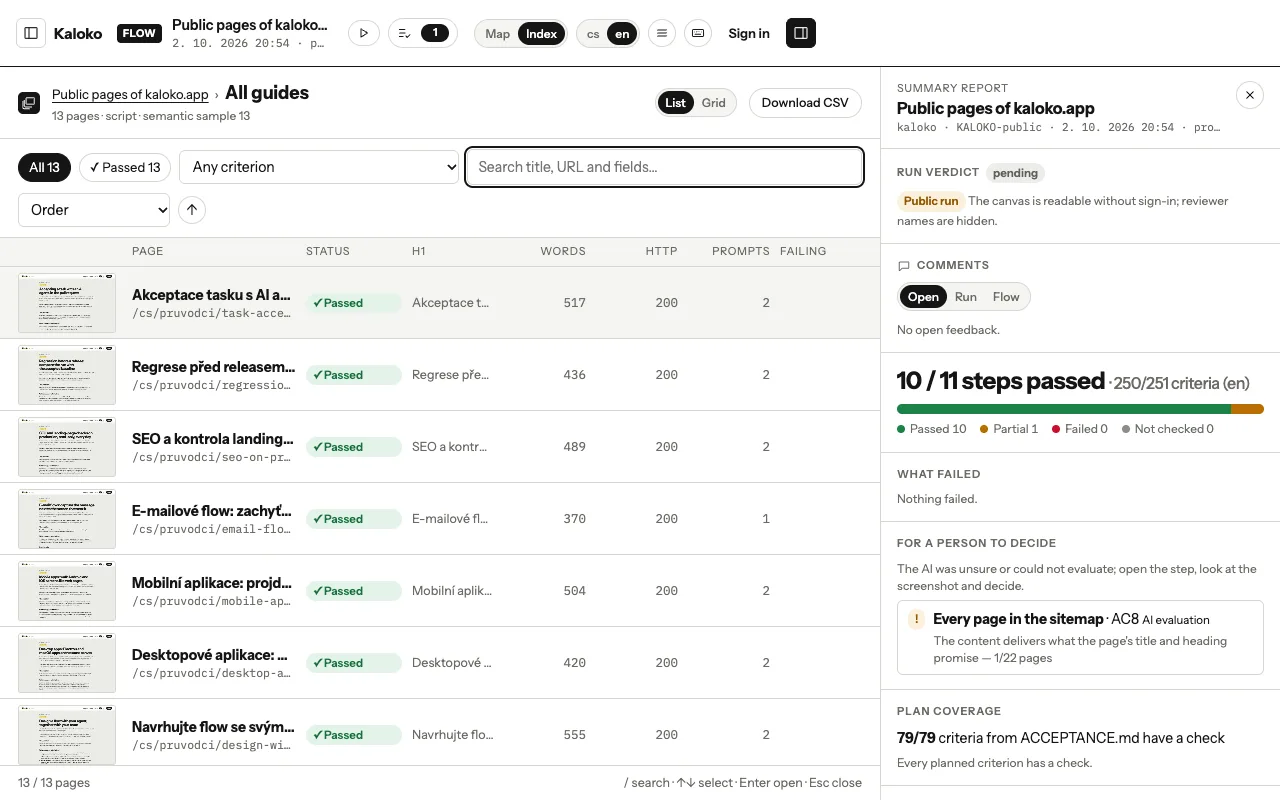Open Public pages of kaloko.app breadcrumb link
Image resolution: width=1280 pixels, height=800 pixels.
(x=130, y=94)
